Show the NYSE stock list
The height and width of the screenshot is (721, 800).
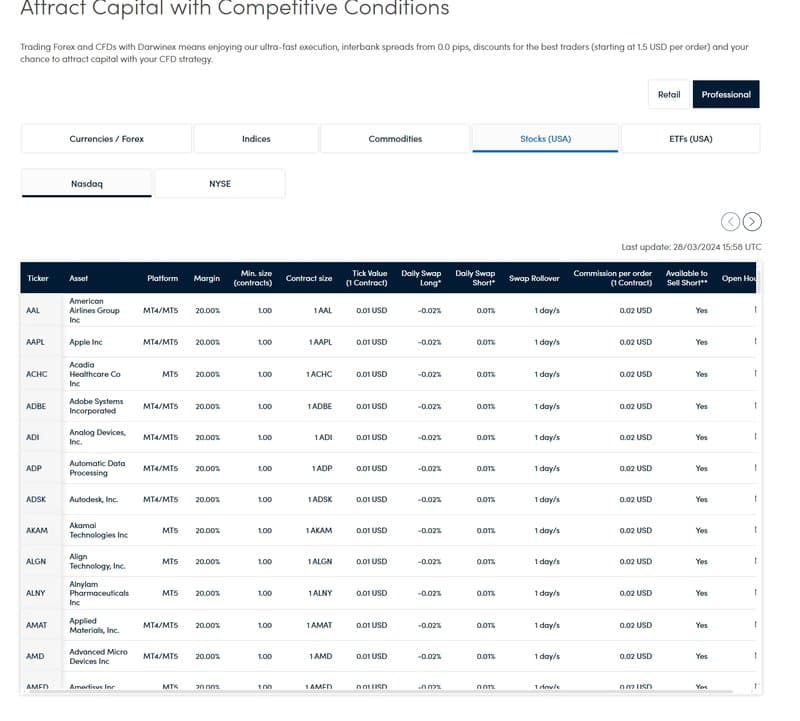220,184
